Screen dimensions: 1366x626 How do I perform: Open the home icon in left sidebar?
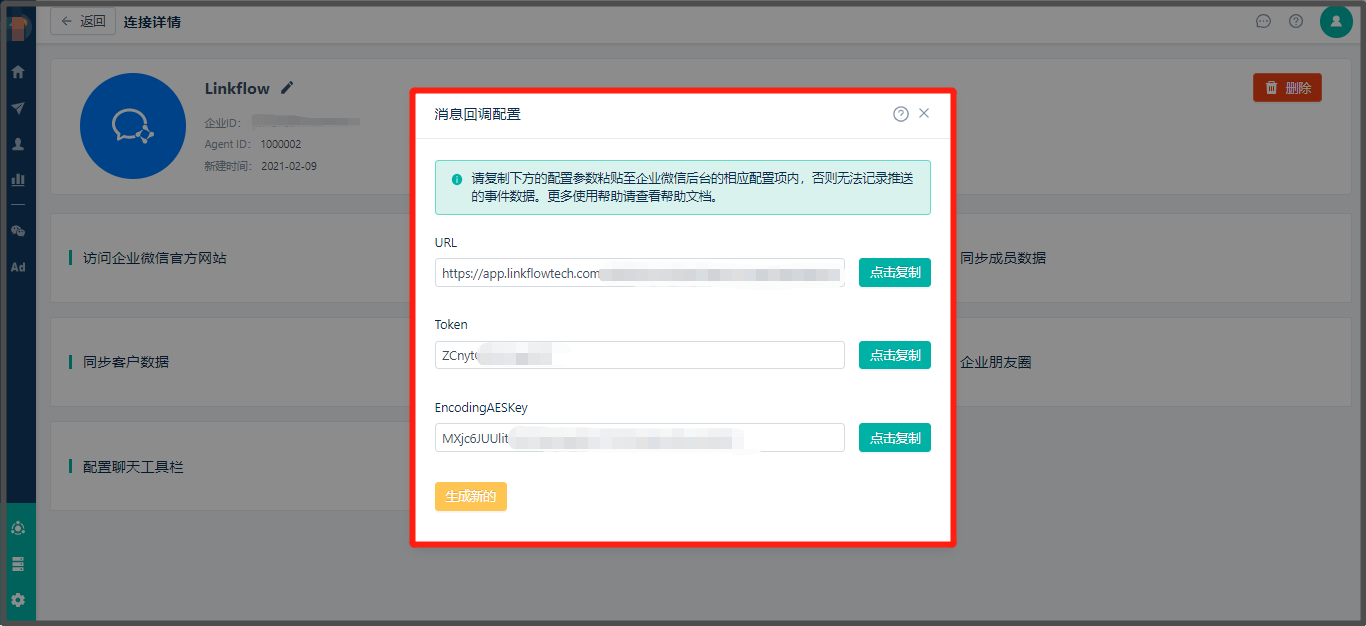18,72
